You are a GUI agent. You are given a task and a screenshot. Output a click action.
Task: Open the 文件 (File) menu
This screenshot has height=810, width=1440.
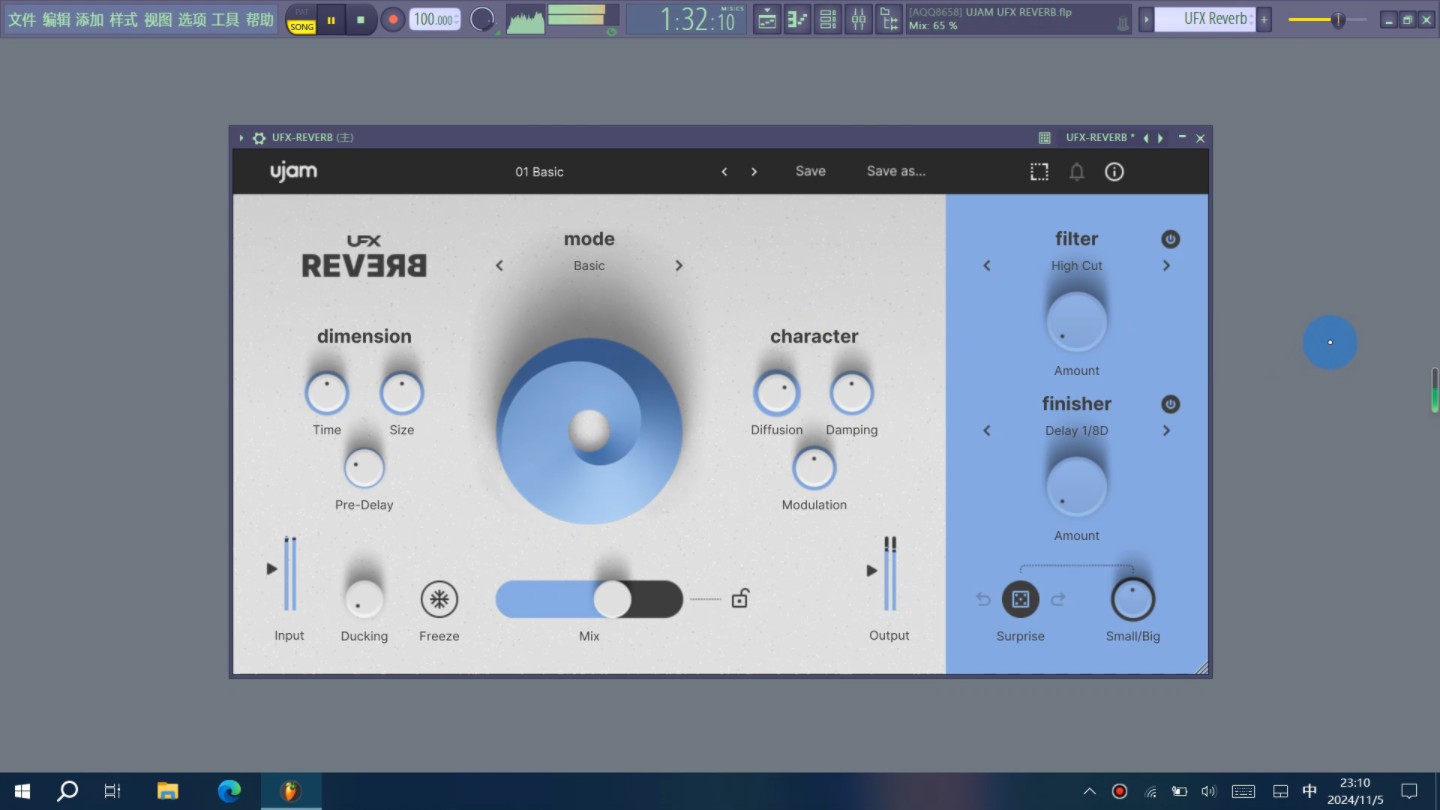pos(22,19)
